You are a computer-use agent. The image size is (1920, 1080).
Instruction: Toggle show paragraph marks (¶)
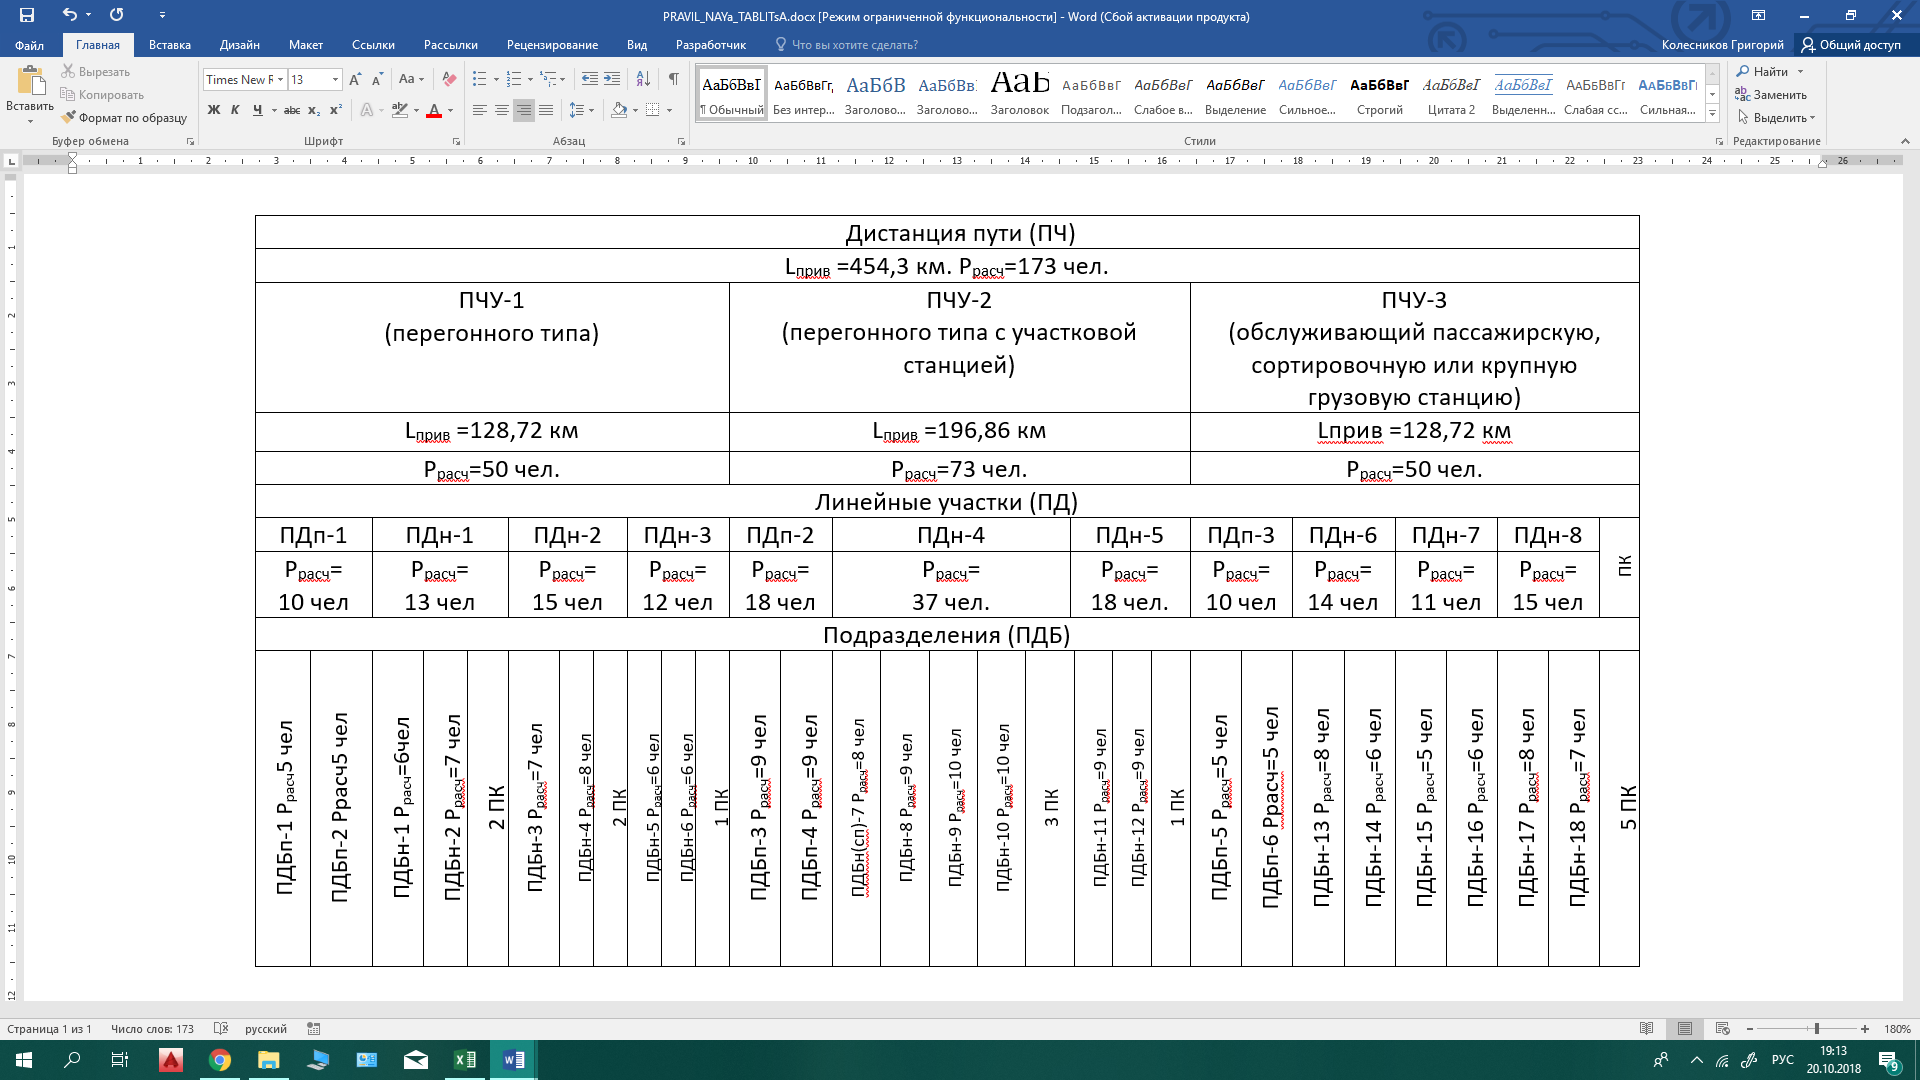tap(674, 80)
